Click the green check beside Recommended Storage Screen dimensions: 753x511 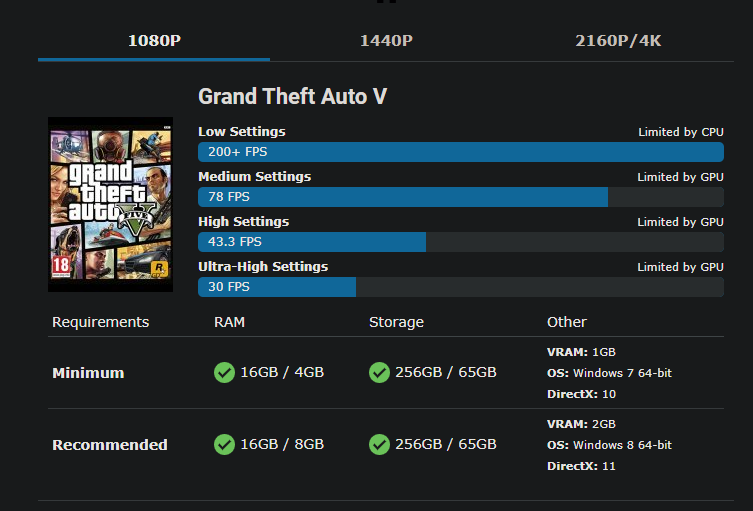[379, 444]
